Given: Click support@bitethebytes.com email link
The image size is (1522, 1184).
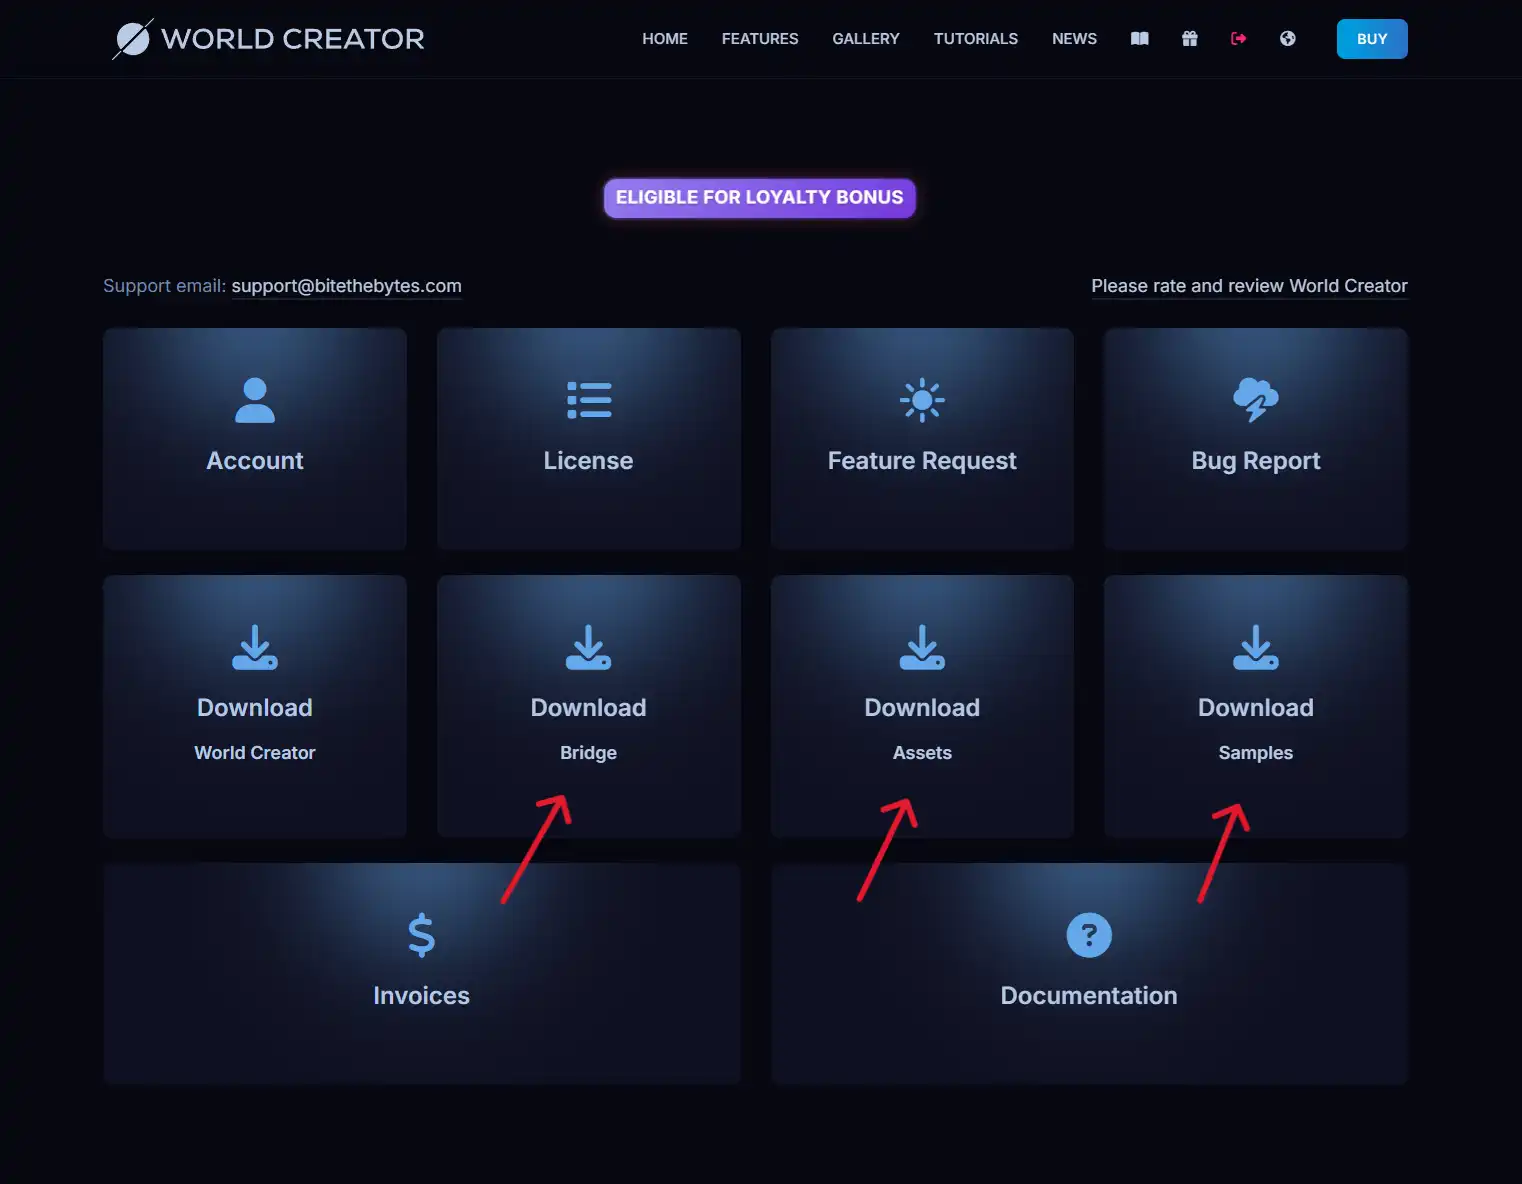Looking at the screenshot, I should (x=346, y=286).
